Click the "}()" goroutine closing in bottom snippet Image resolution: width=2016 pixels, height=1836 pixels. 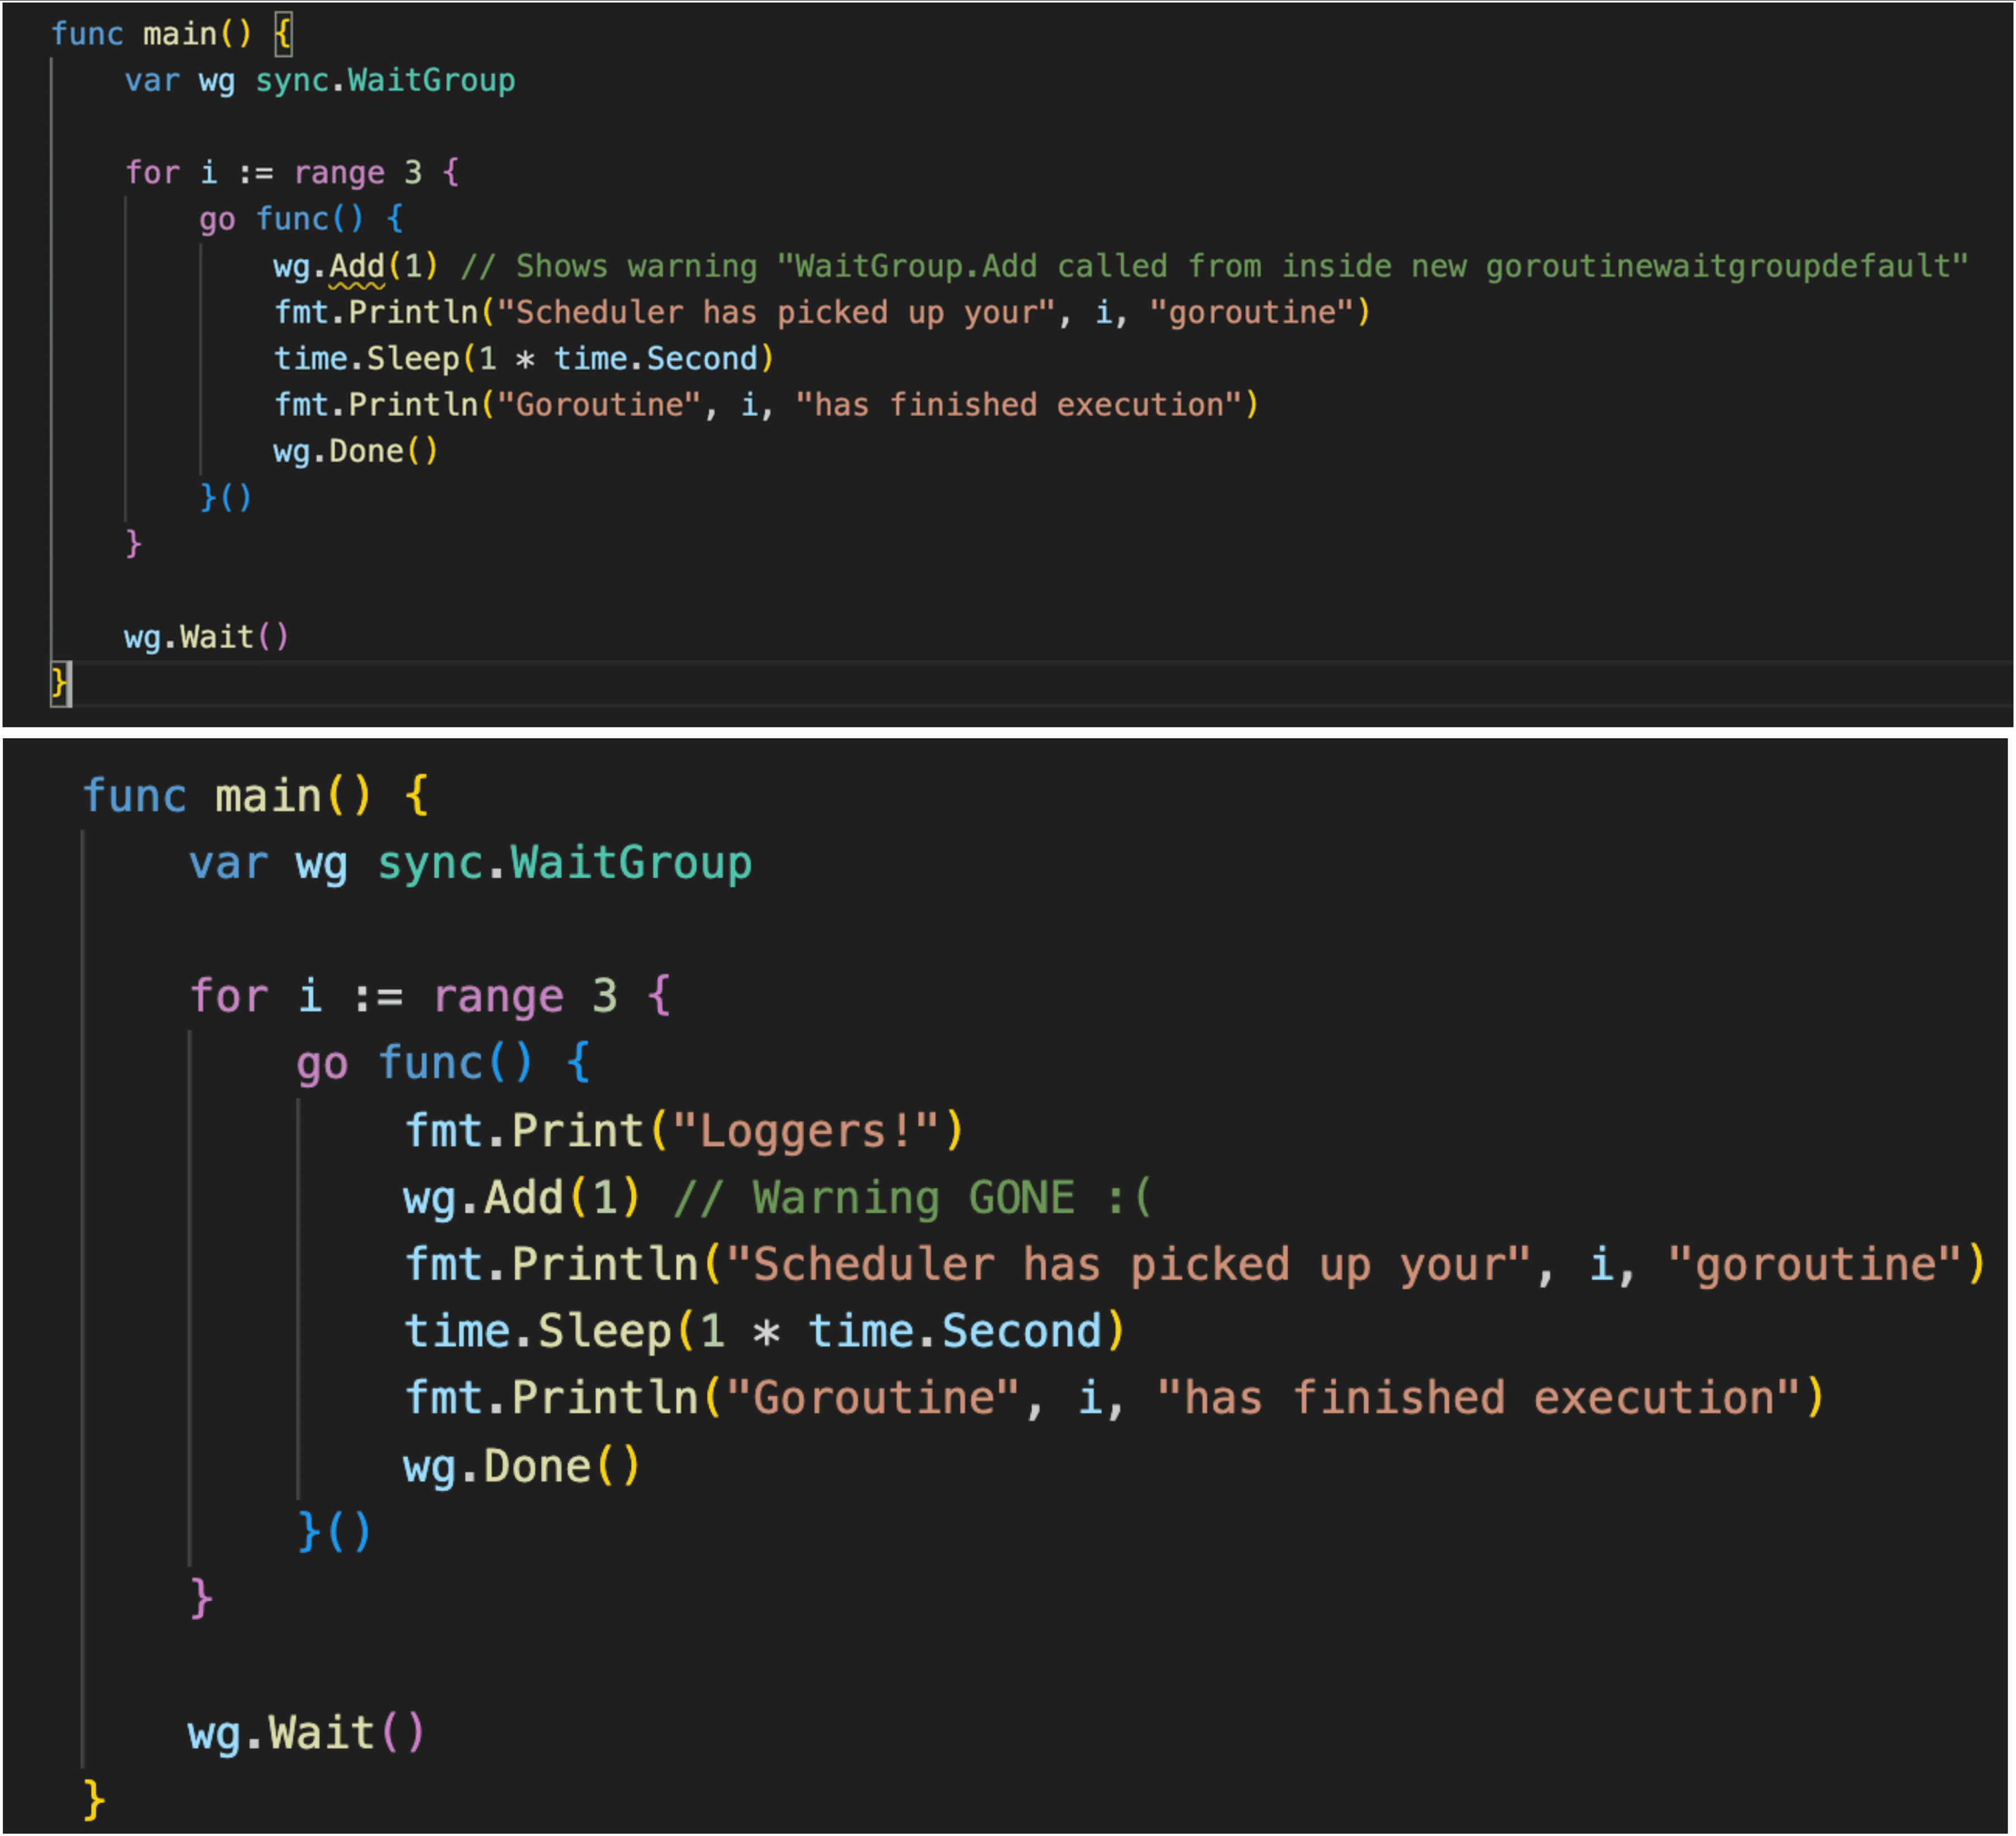click(334, 1531)
